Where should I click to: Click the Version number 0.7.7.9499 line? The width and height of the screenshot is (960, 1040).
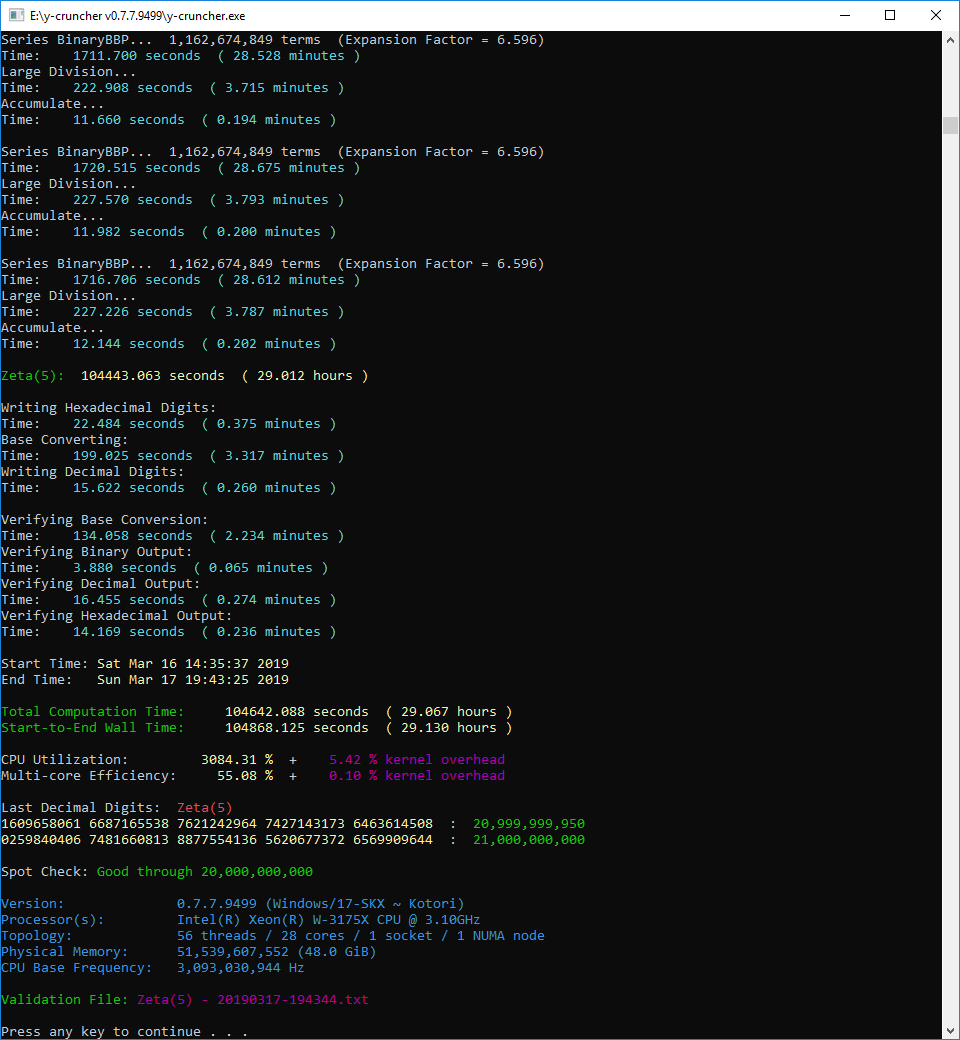(320, 904)
